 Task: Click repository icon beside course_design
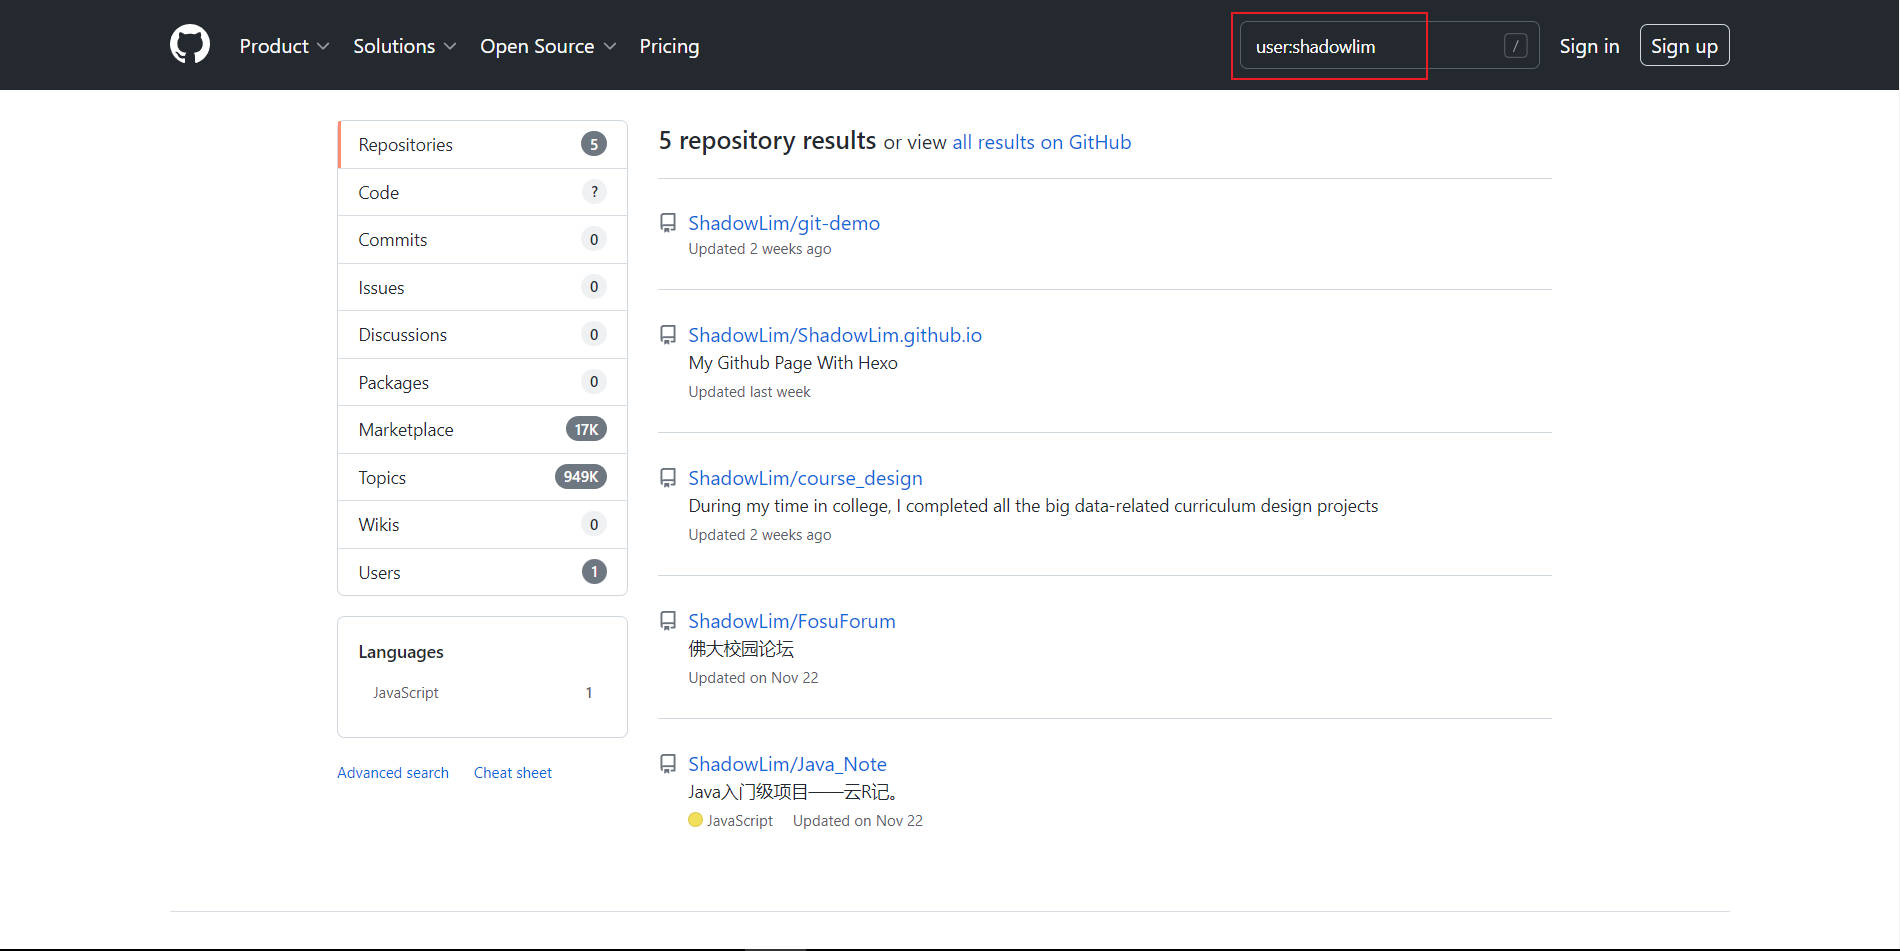point(668,478)
